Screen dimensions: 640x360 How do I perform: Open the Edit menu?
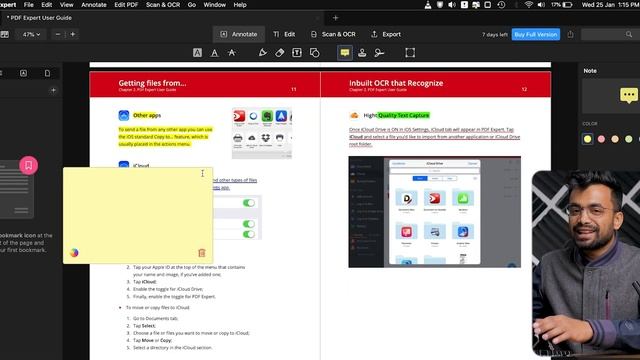[x=47, y=5]
